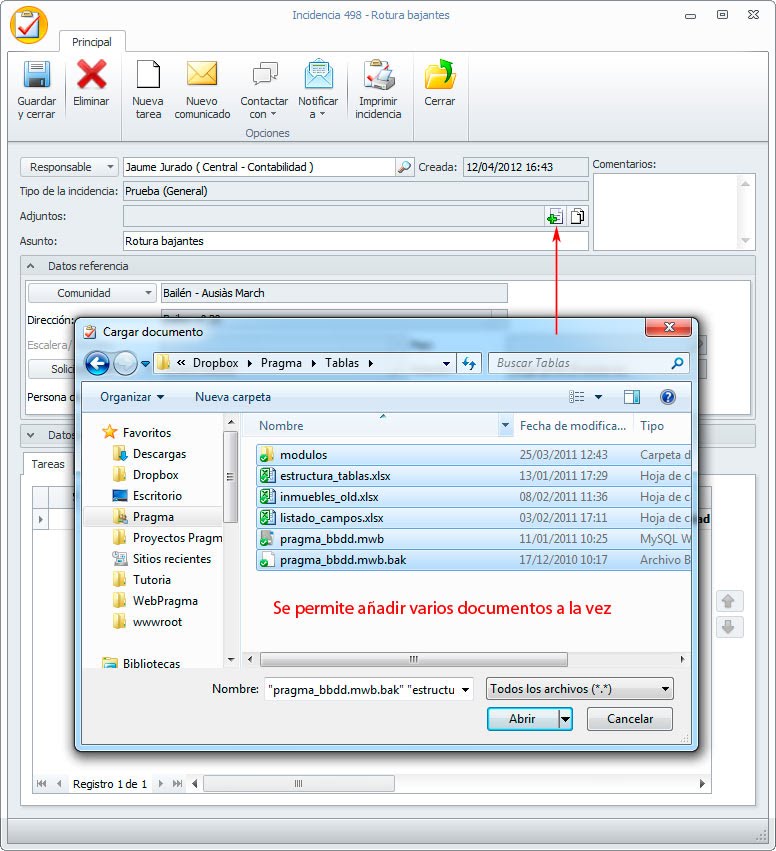Click the refresh icon next to address bar

click(x=469, y=363)
